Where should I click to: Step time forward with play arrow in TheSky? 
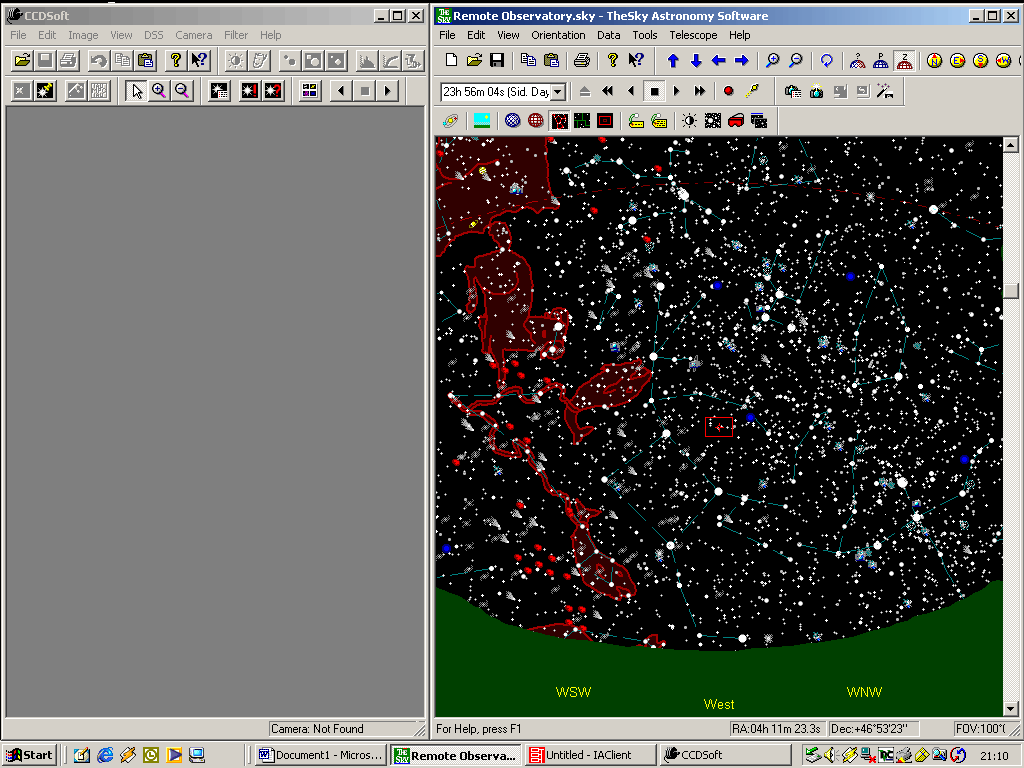(677, 91)
